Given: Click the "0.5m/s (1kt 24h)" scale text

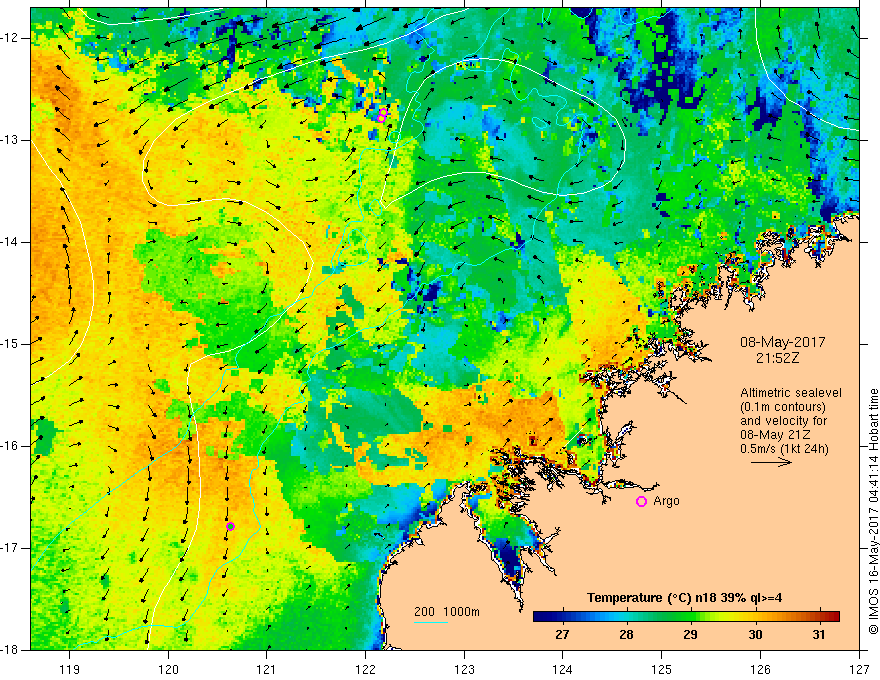Looking at the screenshot, I should [784, 449].
